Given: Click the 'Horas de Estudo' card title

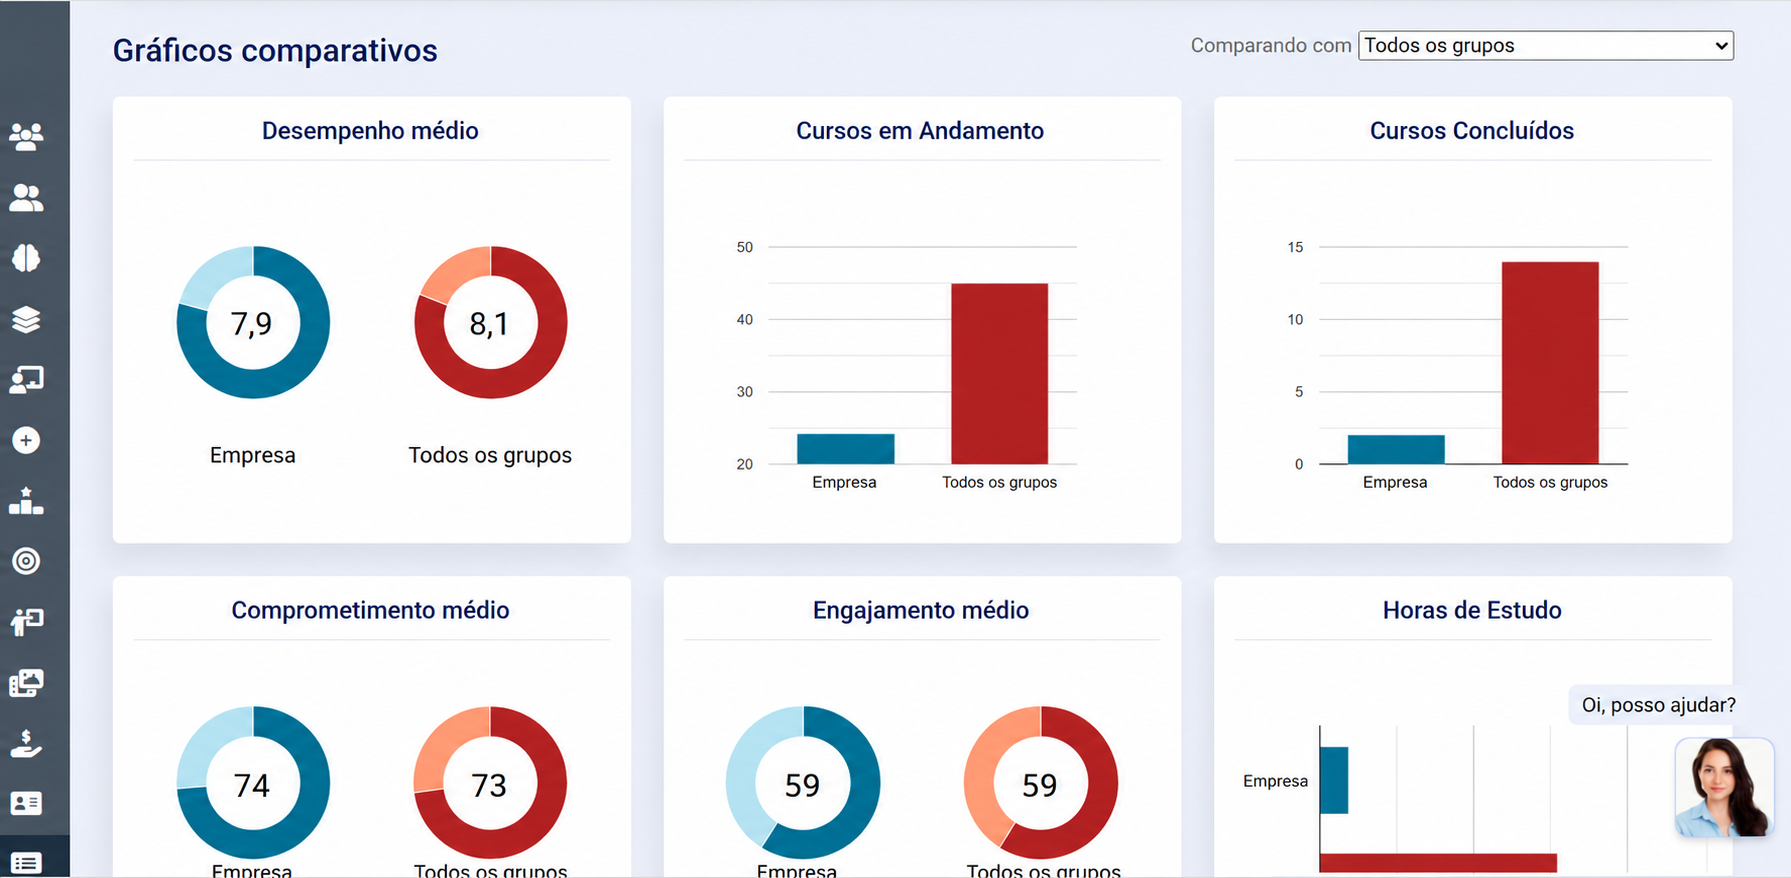Looking at the screenshot, I should pyautogui.click(x=1472, y=610).
